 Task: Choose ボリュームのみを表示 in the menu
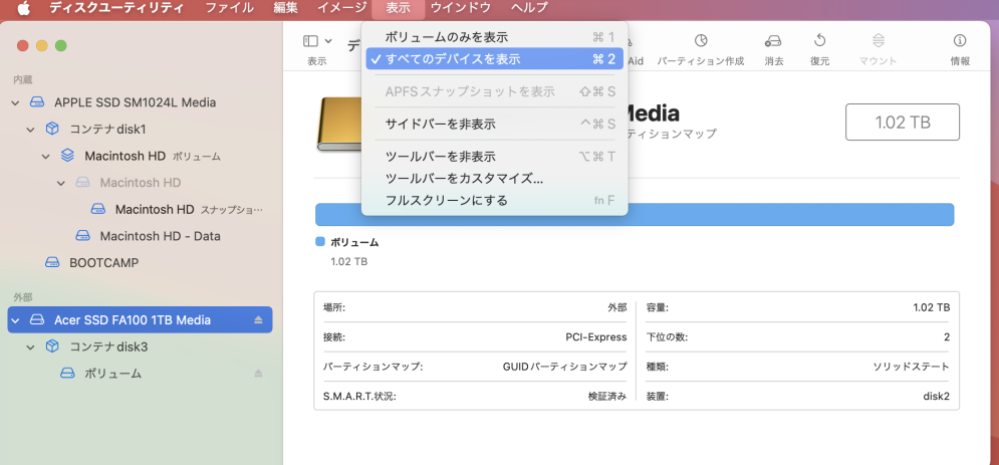click(x=494, y=38)
